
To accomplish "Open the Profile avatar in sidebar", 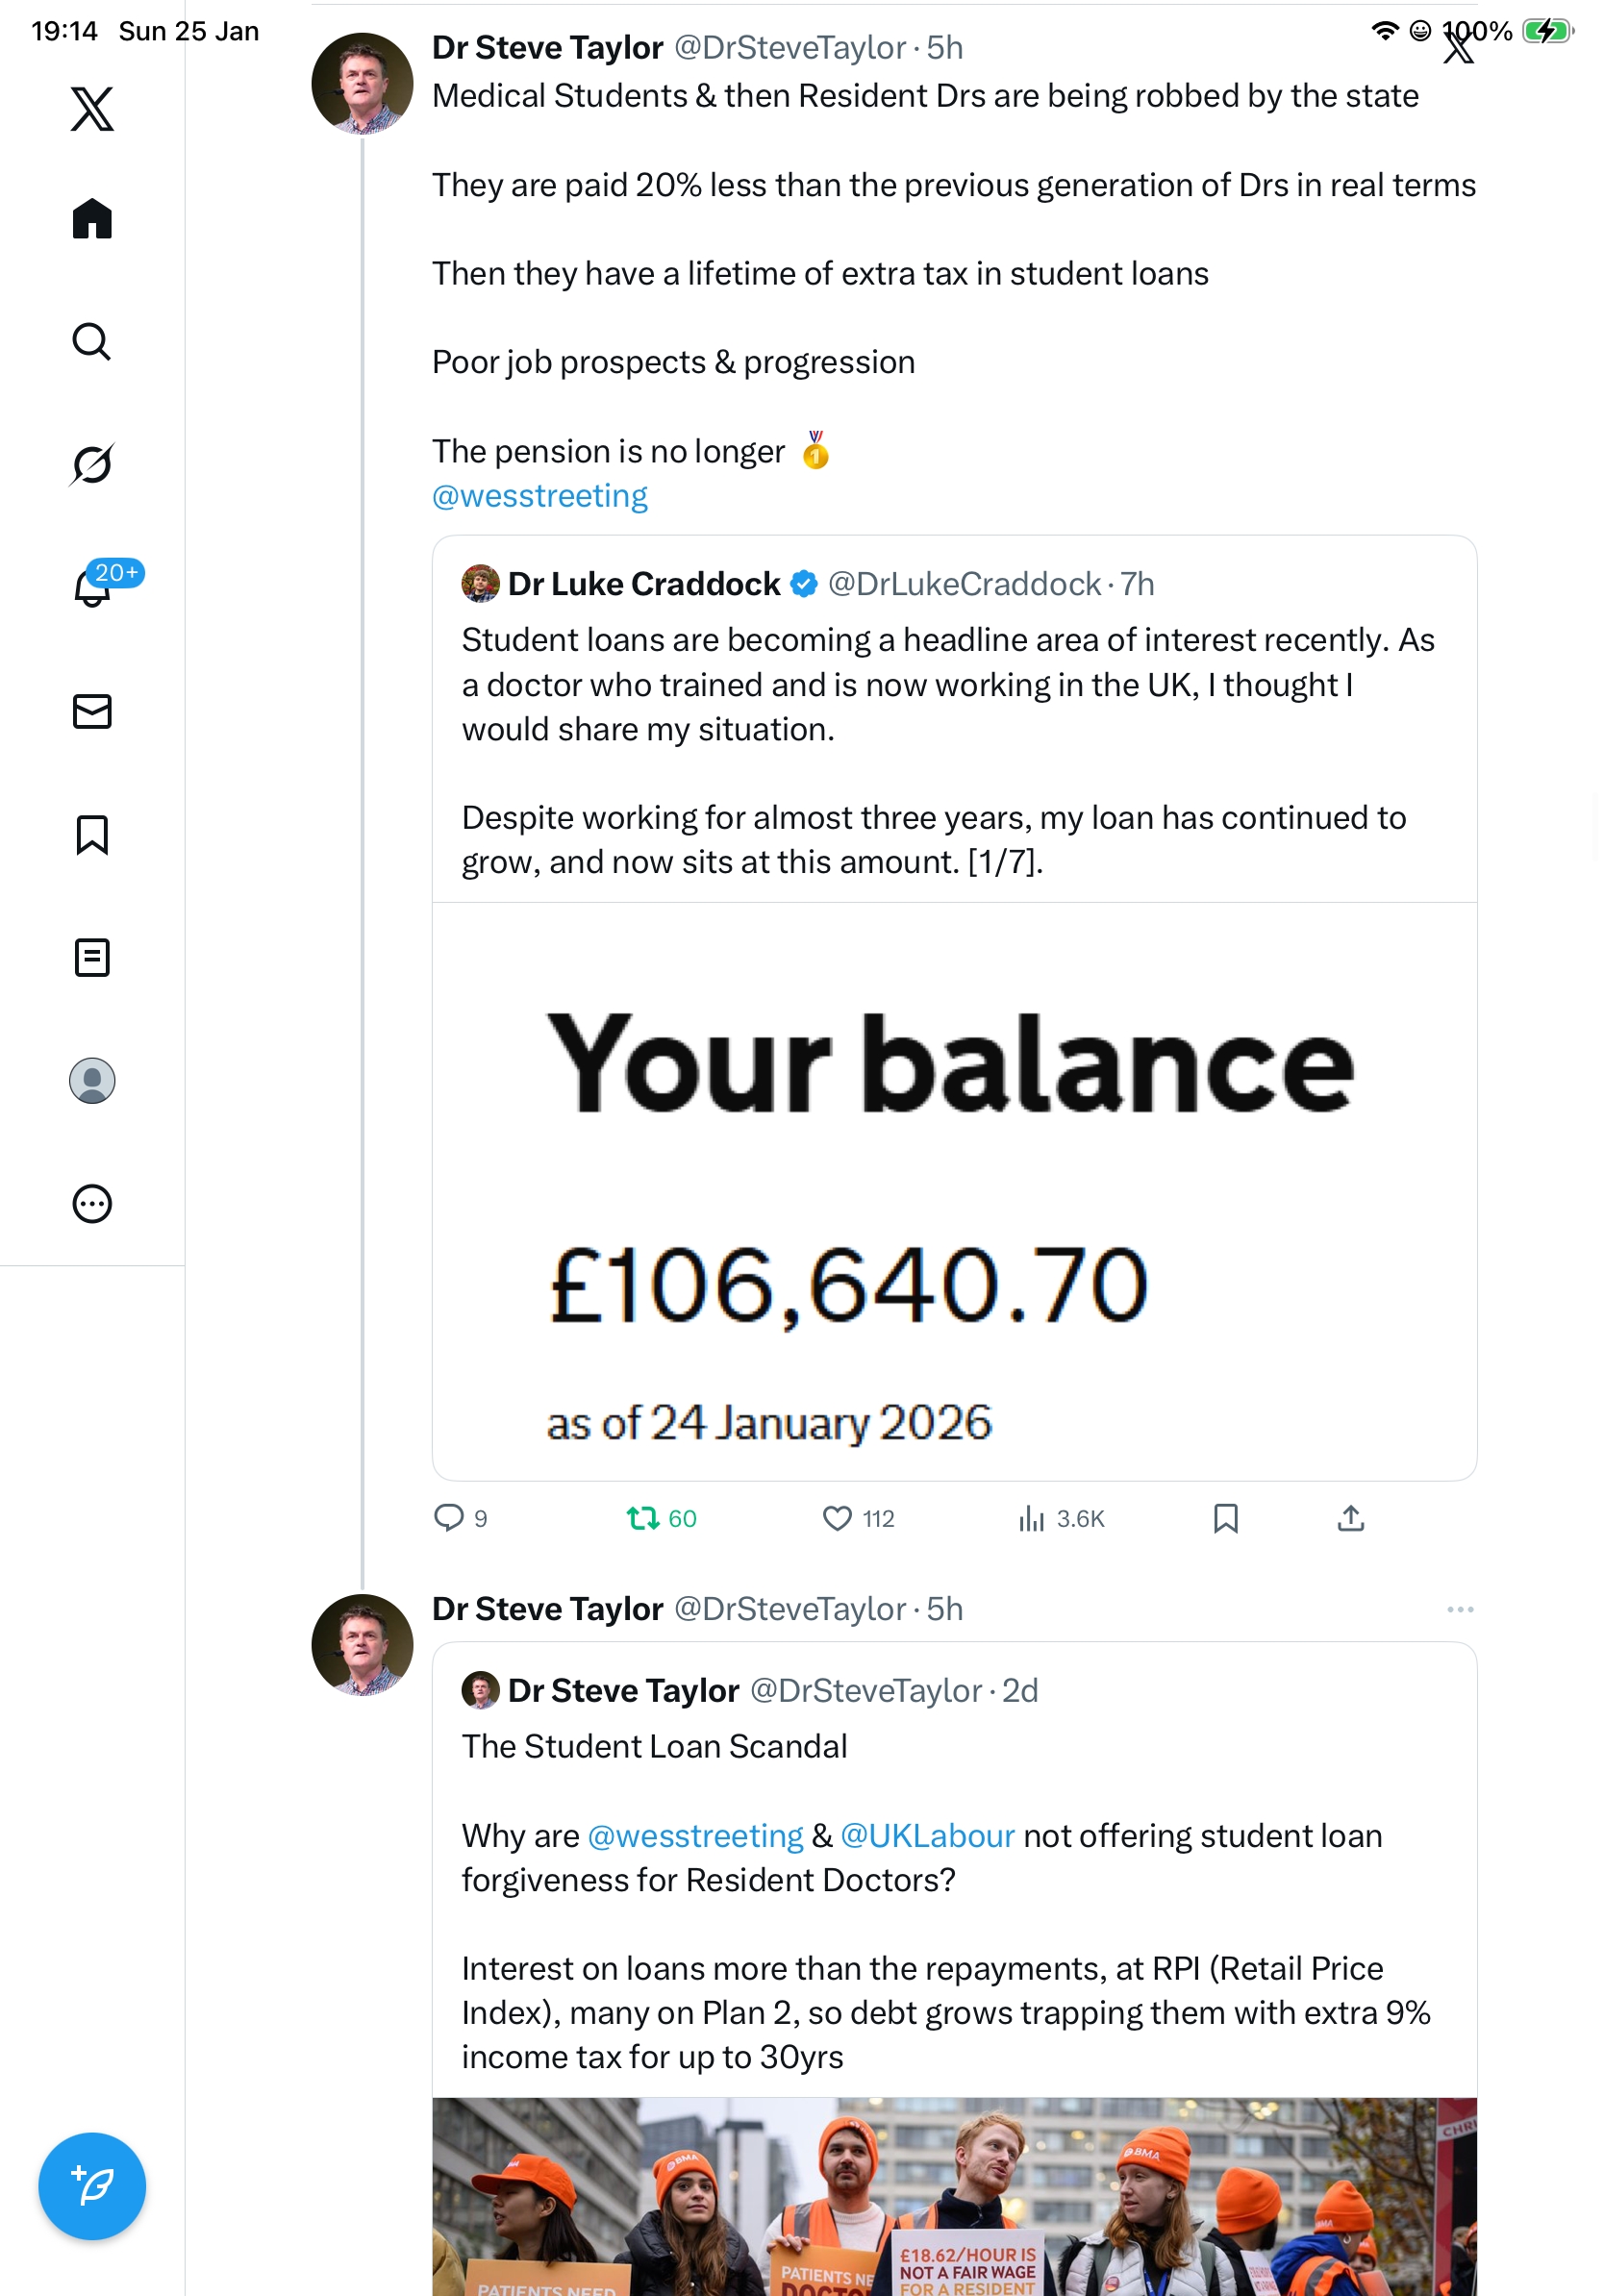I will point(92,1080).
